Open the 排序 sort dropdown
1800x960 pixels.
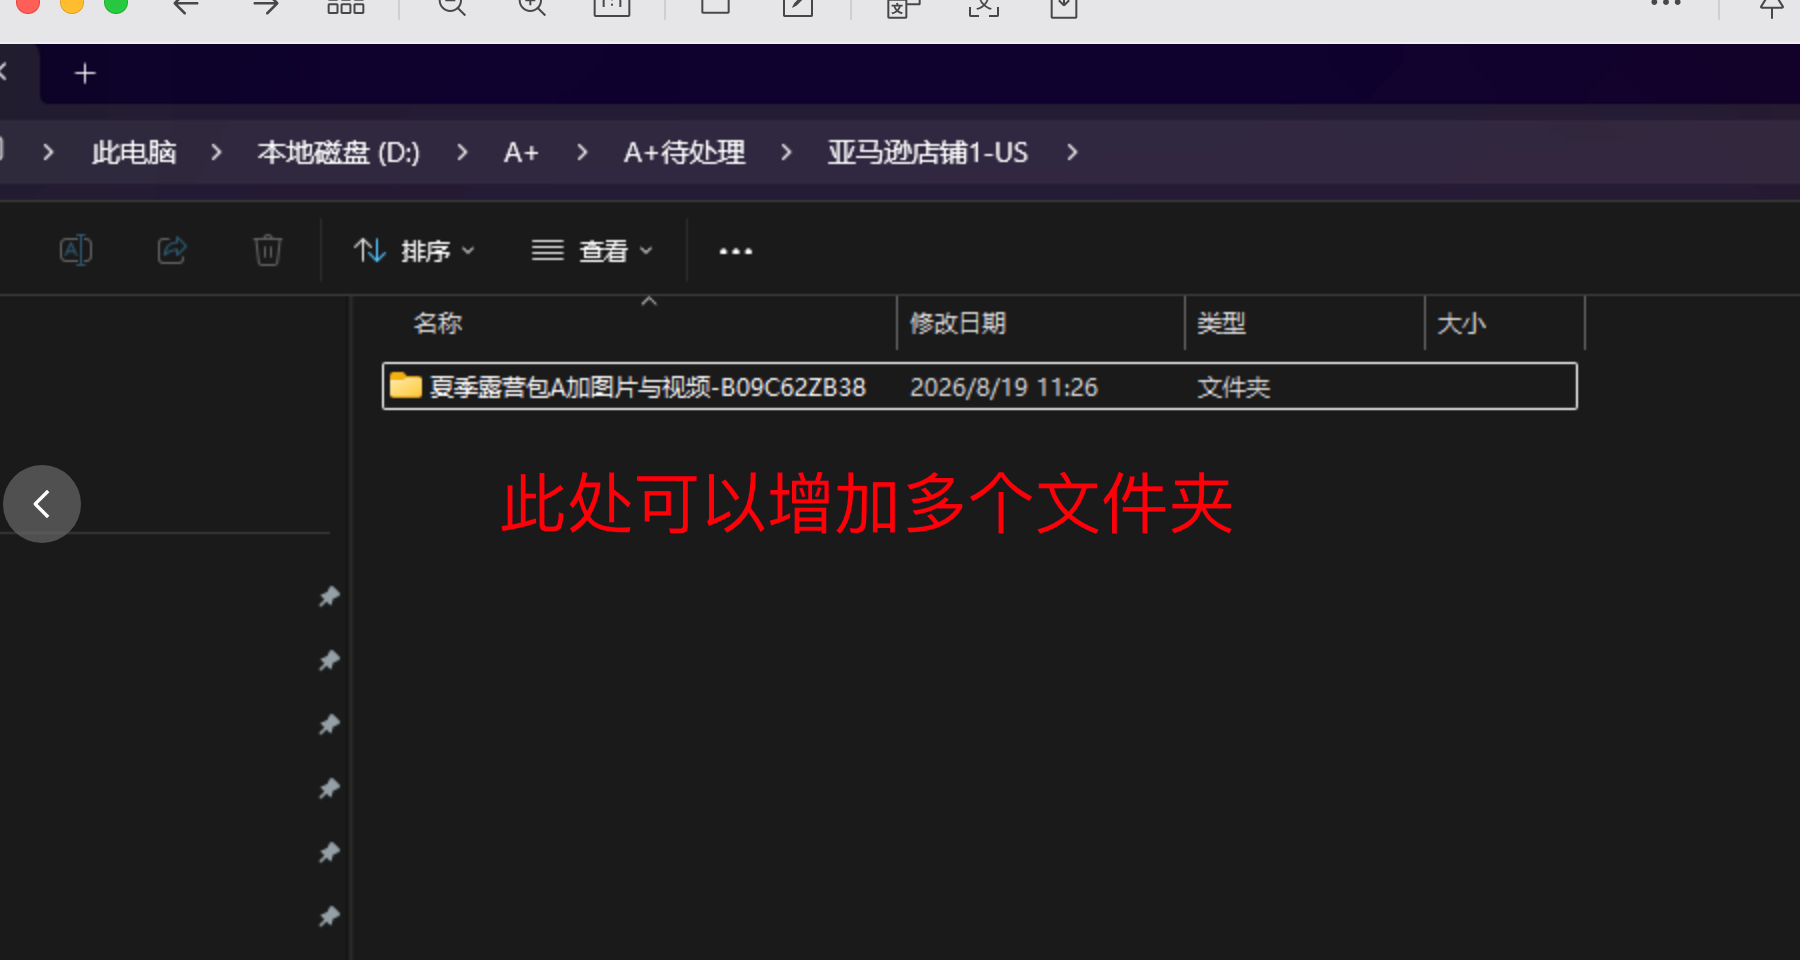414,250
